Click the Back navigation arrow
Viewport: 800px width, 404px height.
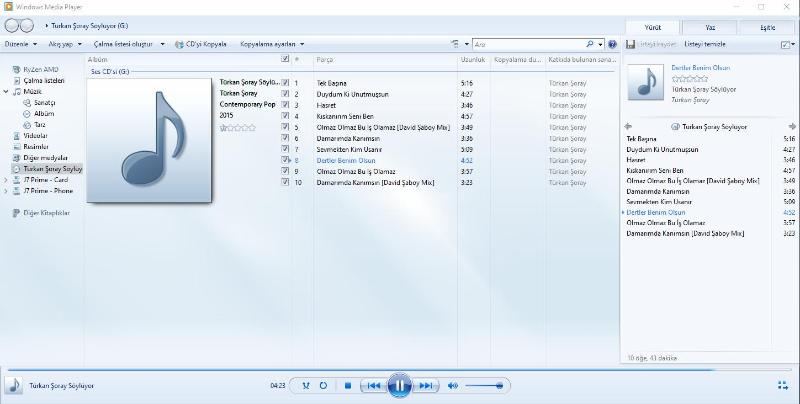point(11,26)
